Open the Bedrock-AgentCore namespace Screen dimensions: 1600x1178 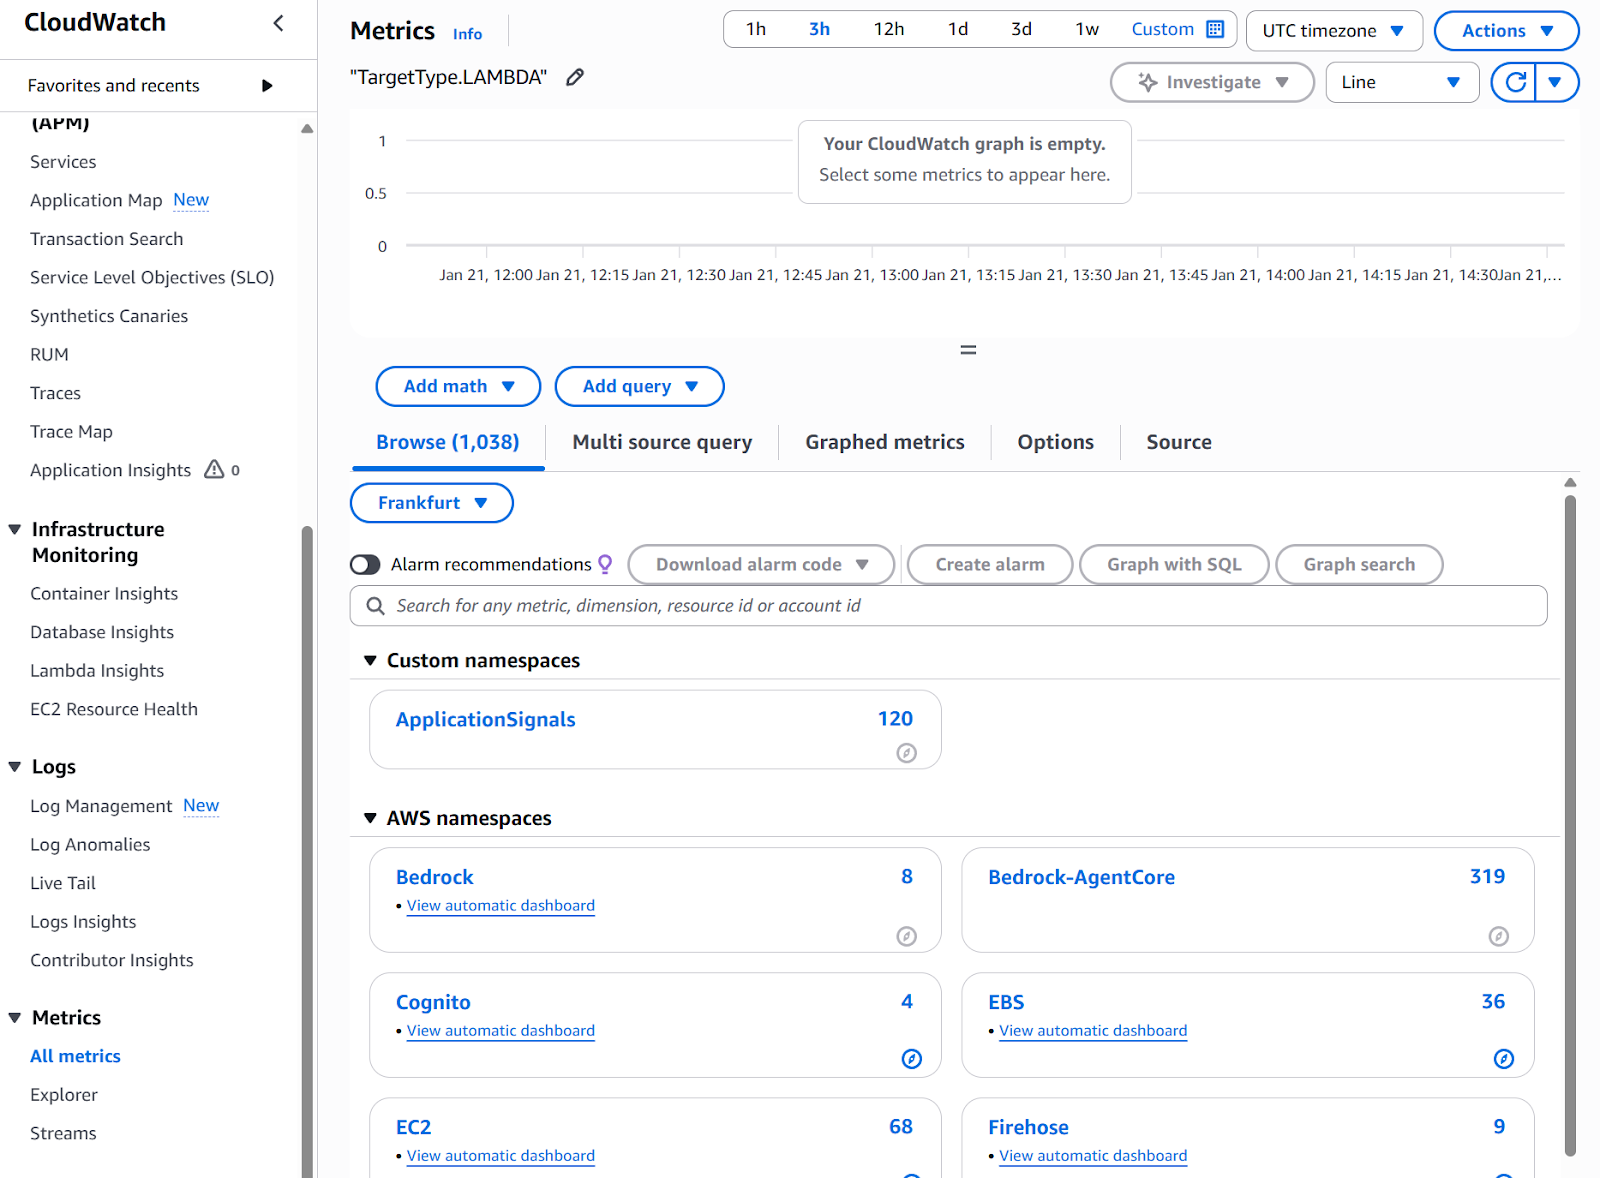(x=1081, y=877)
